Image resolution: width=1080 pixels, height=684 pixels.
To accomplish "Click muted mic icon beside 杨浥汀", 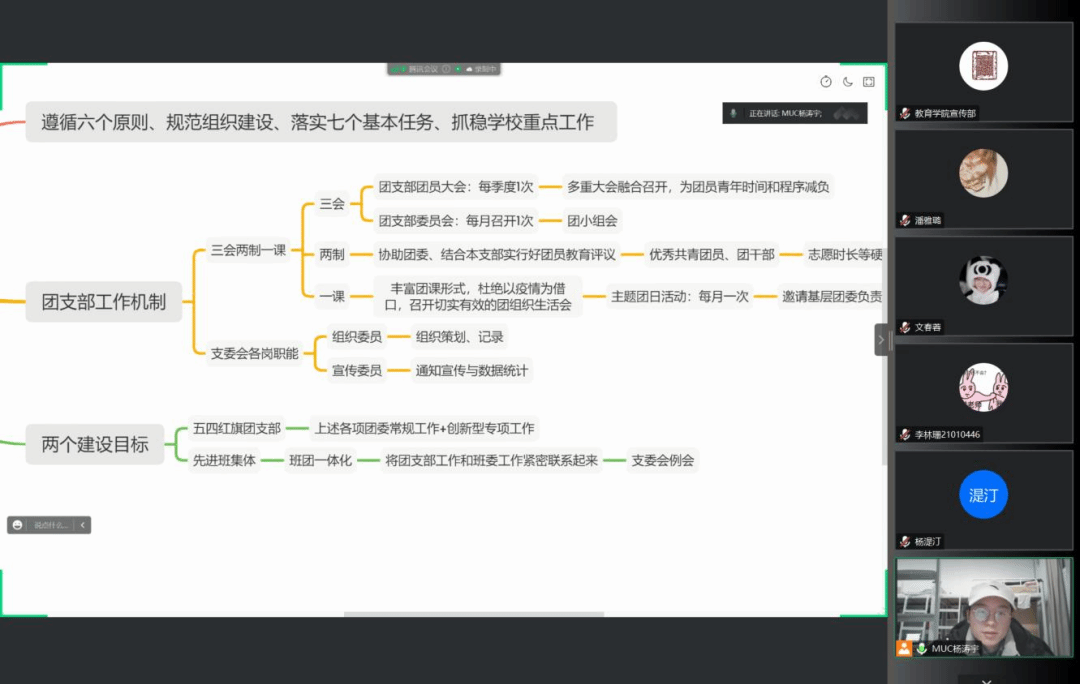I will click(905, 542).
